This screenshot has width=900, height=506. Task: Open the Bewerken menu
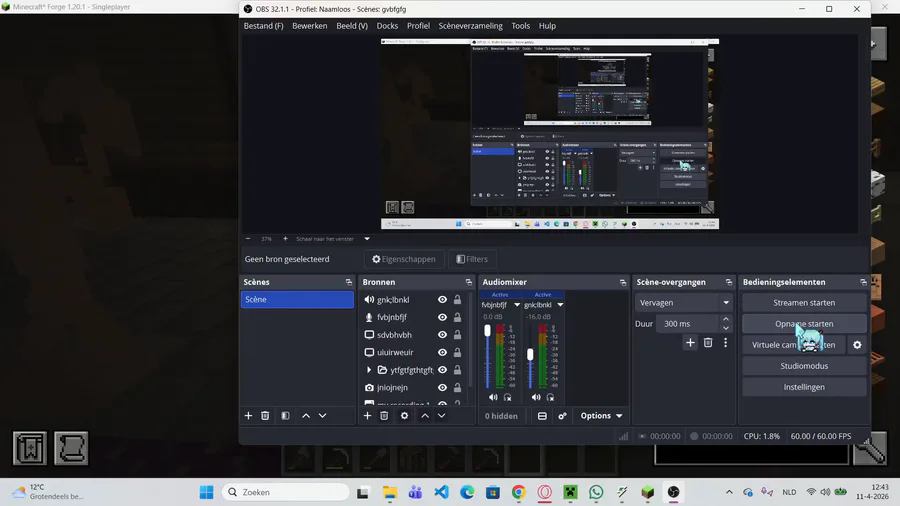[x=309, y=26]
